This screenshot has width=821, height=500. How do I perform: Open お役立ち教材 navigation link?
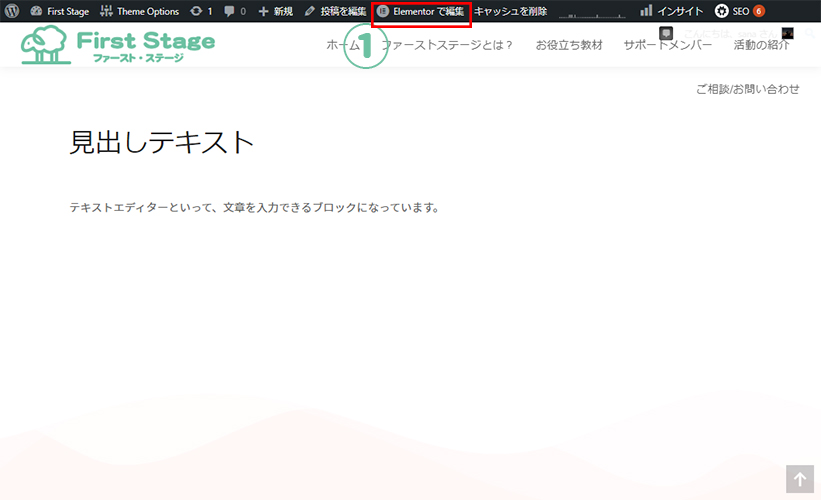tap(568, 45)
